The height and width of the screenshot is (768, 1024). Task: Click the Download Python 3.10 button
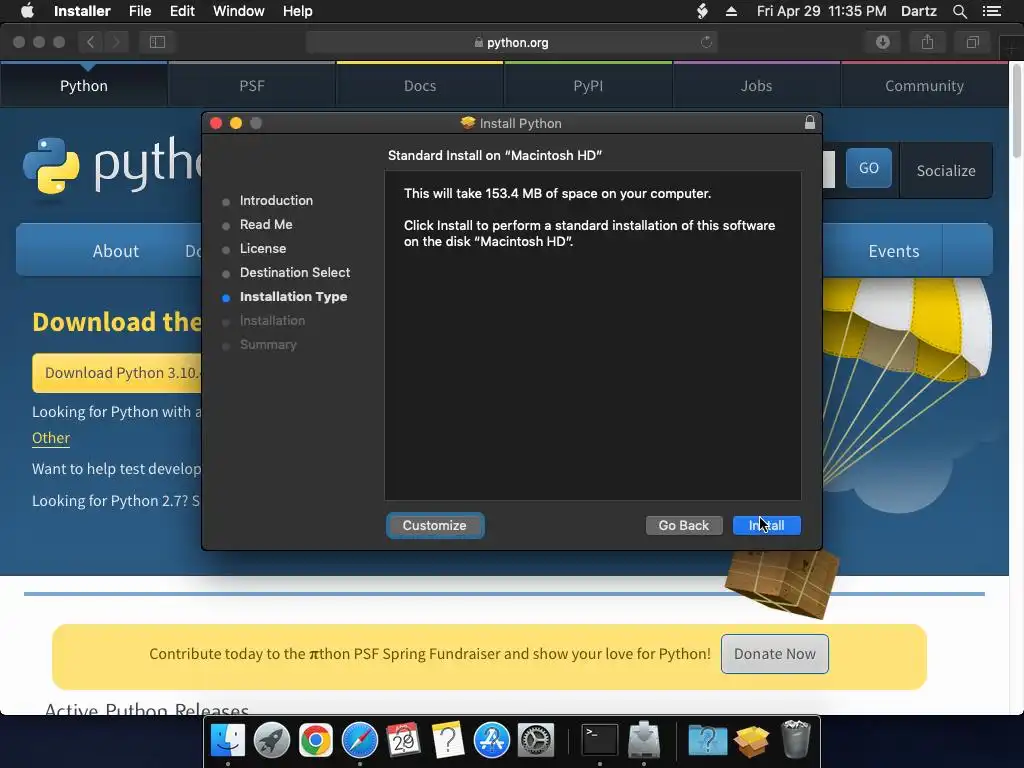tap(117, 373)
